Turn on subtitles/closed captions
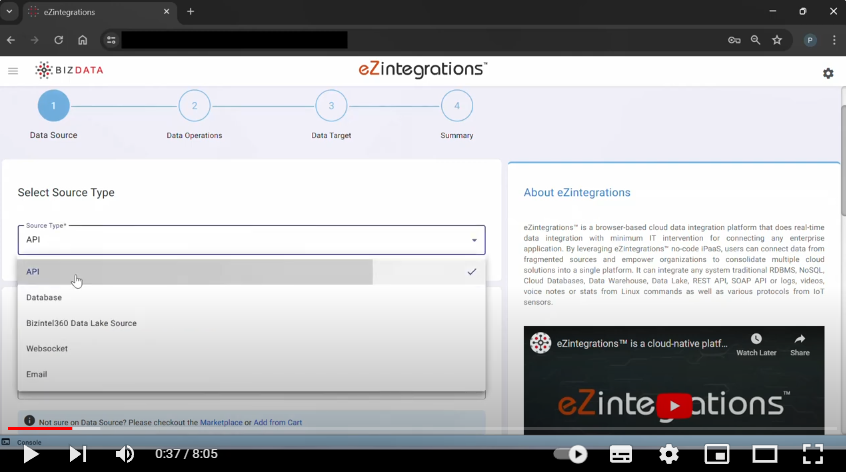846x472 pixels. (x=621, y=455)
